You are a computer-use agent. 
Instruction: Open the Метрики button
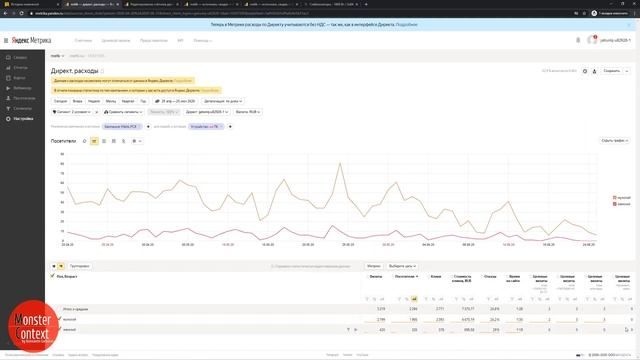[x=374, y=266]
